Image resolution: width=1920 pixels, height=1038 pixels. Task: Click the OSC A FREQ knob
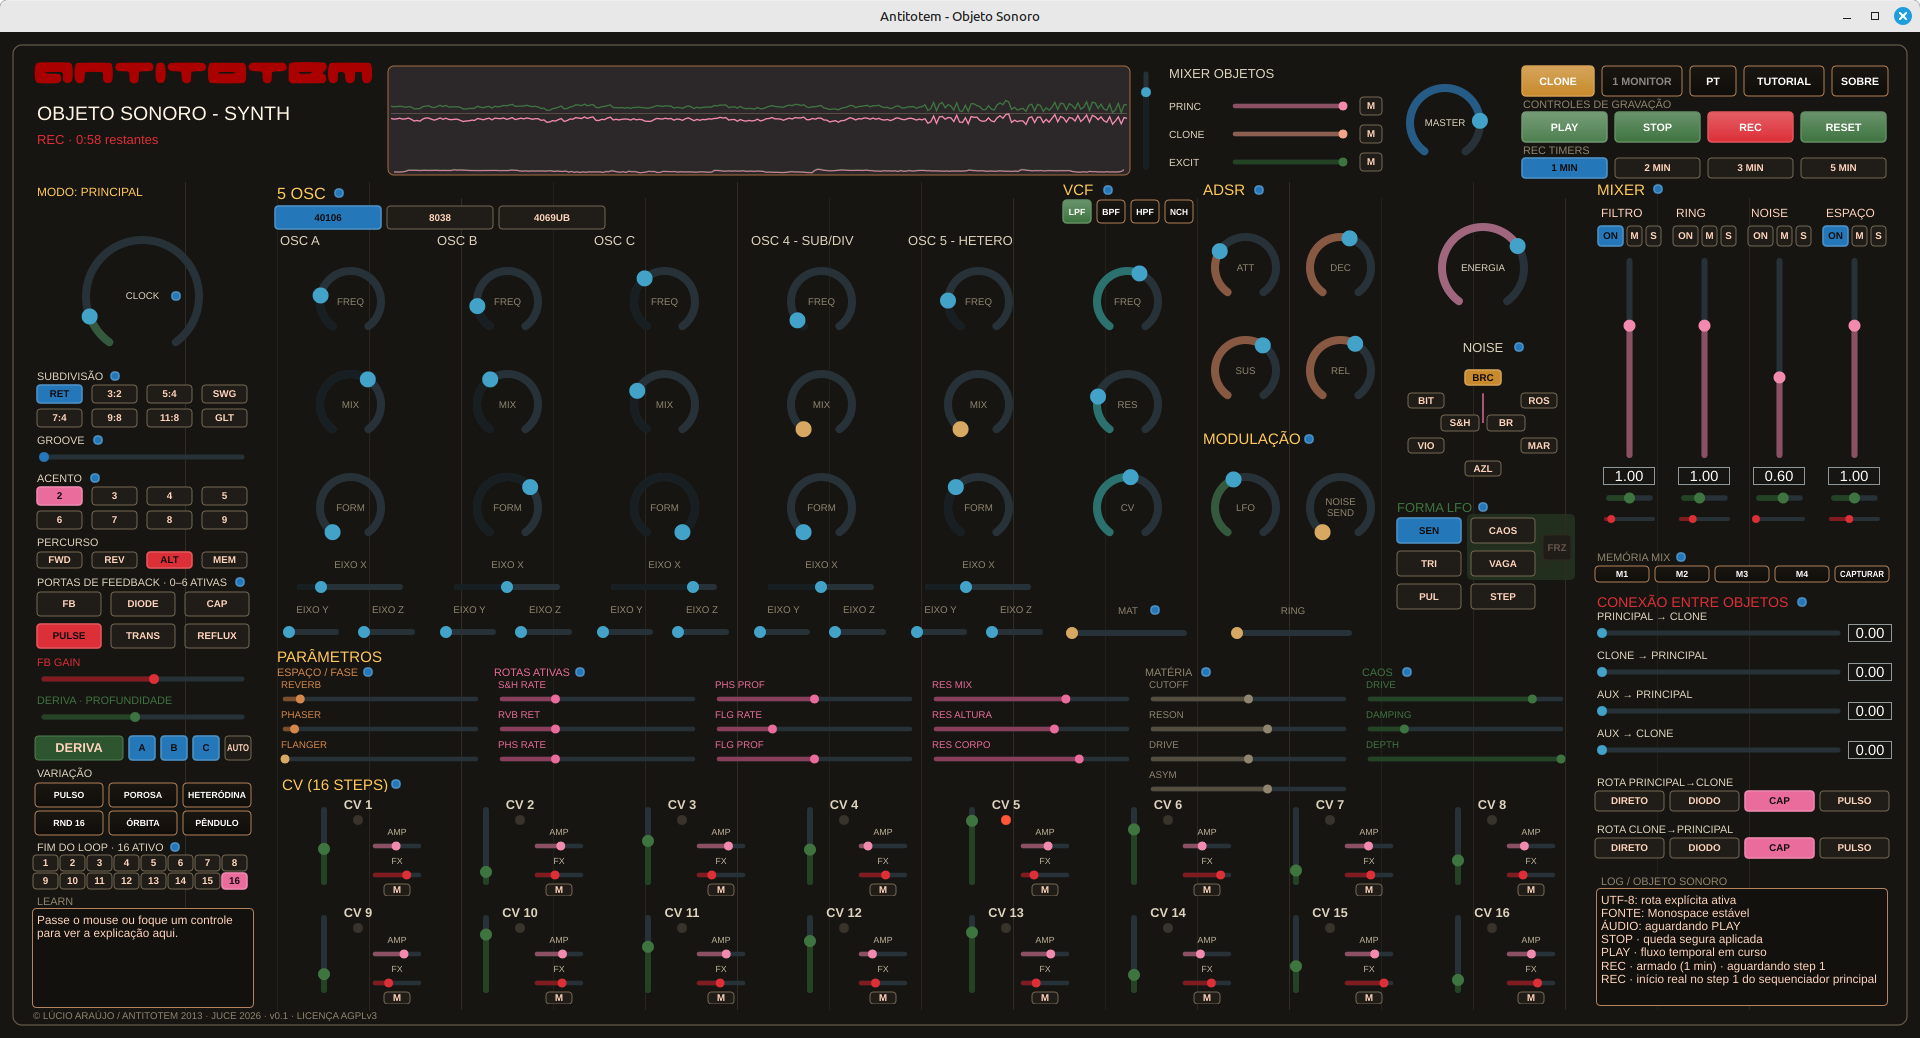pos(350,301)
